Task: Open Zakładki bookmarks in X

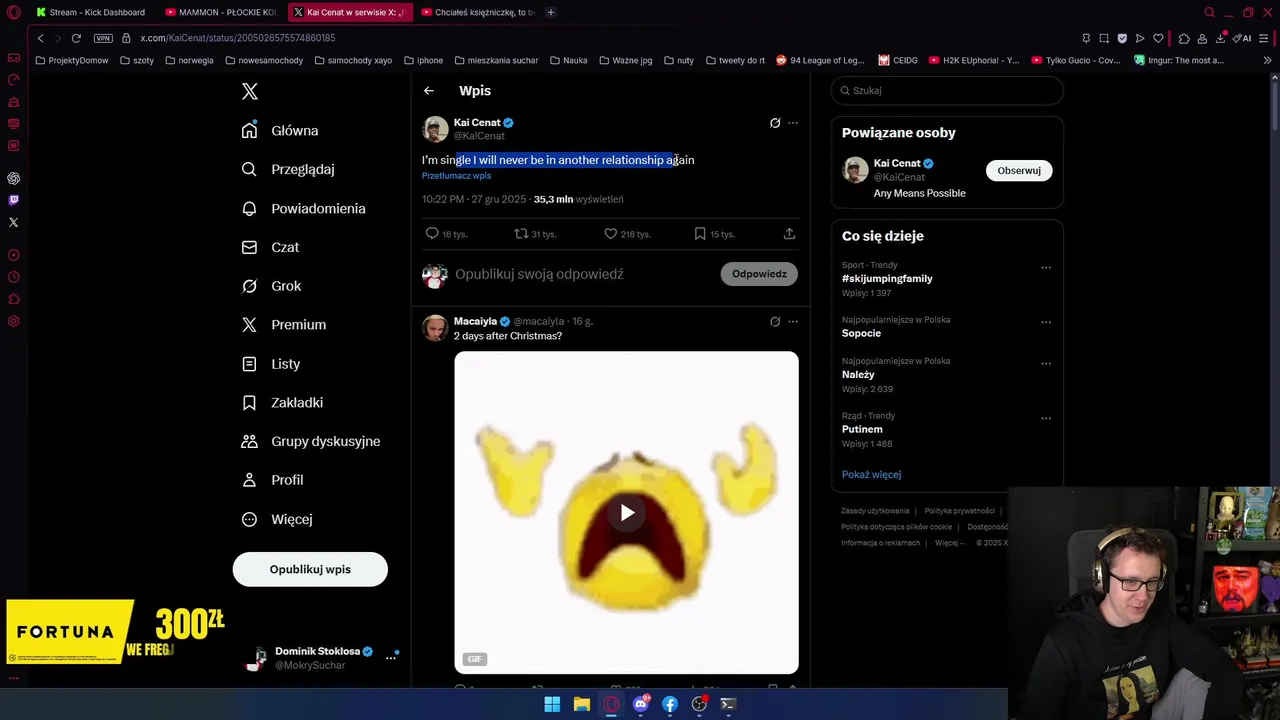Action: (x=283, y=402)
